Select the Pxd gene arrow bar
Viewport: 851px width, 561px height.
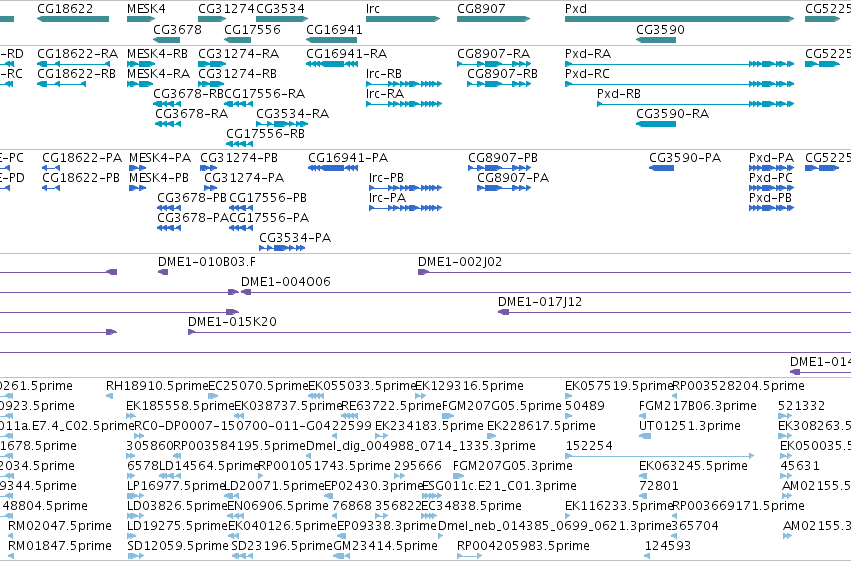[x=679, y=19]
